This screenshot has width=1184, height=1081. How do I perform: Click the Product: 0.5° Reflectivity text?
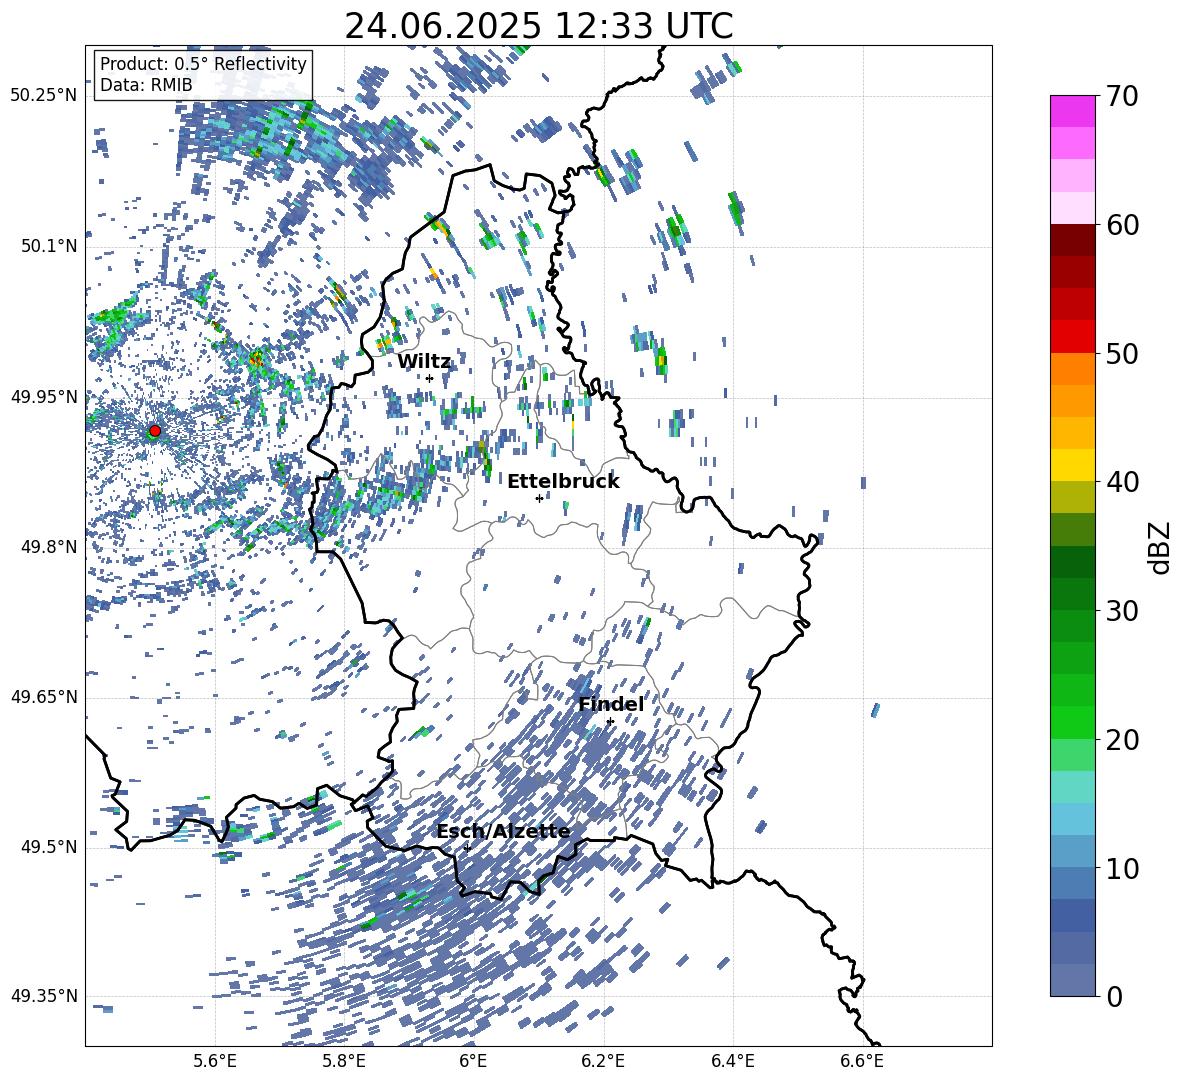pyautogui.click(x=203, y=64)
